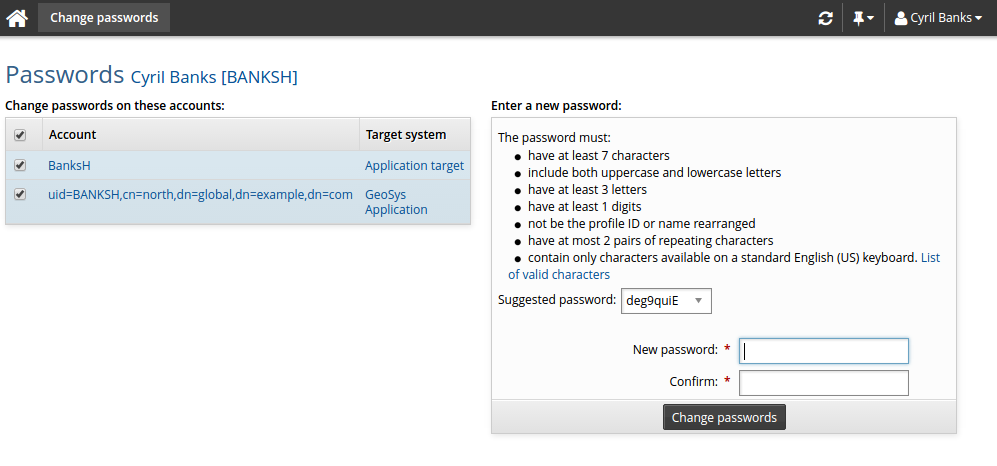The image size is (997, 466).
Task: Sort by the Account column header
Action: coord(73,135)
